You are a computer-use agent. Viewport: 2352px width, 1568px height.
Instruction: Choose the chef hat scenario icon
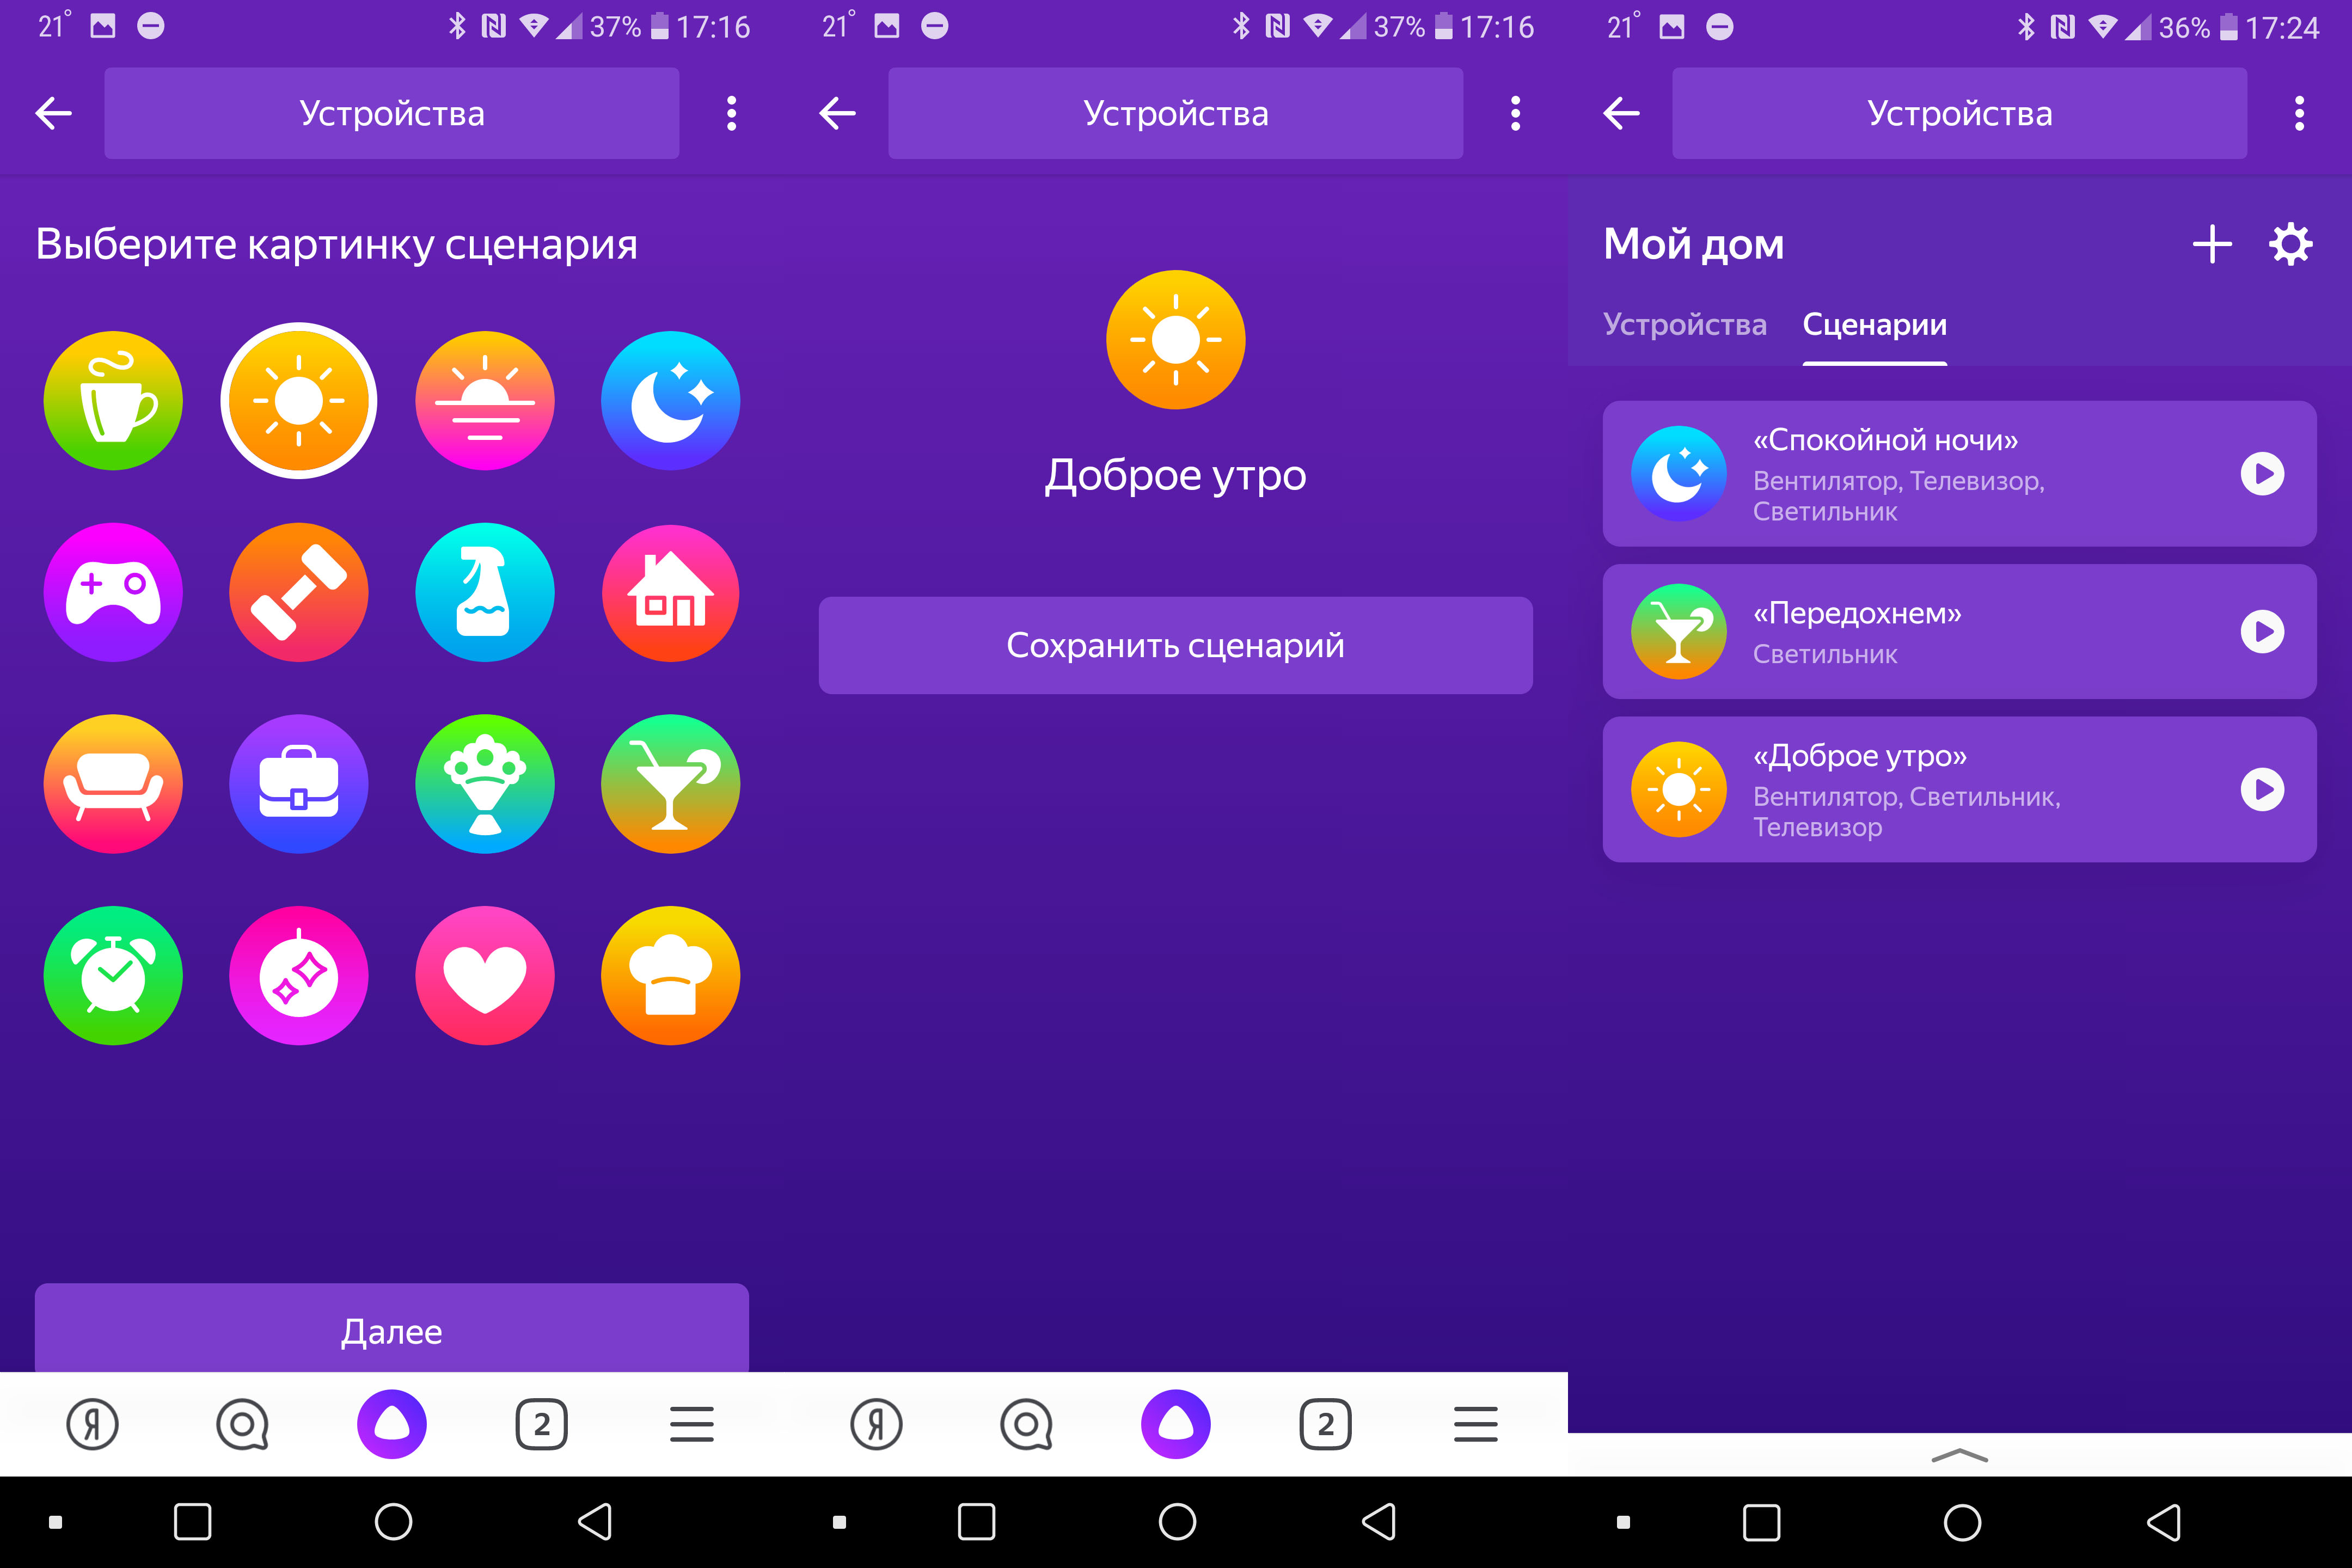click(671, 976)
